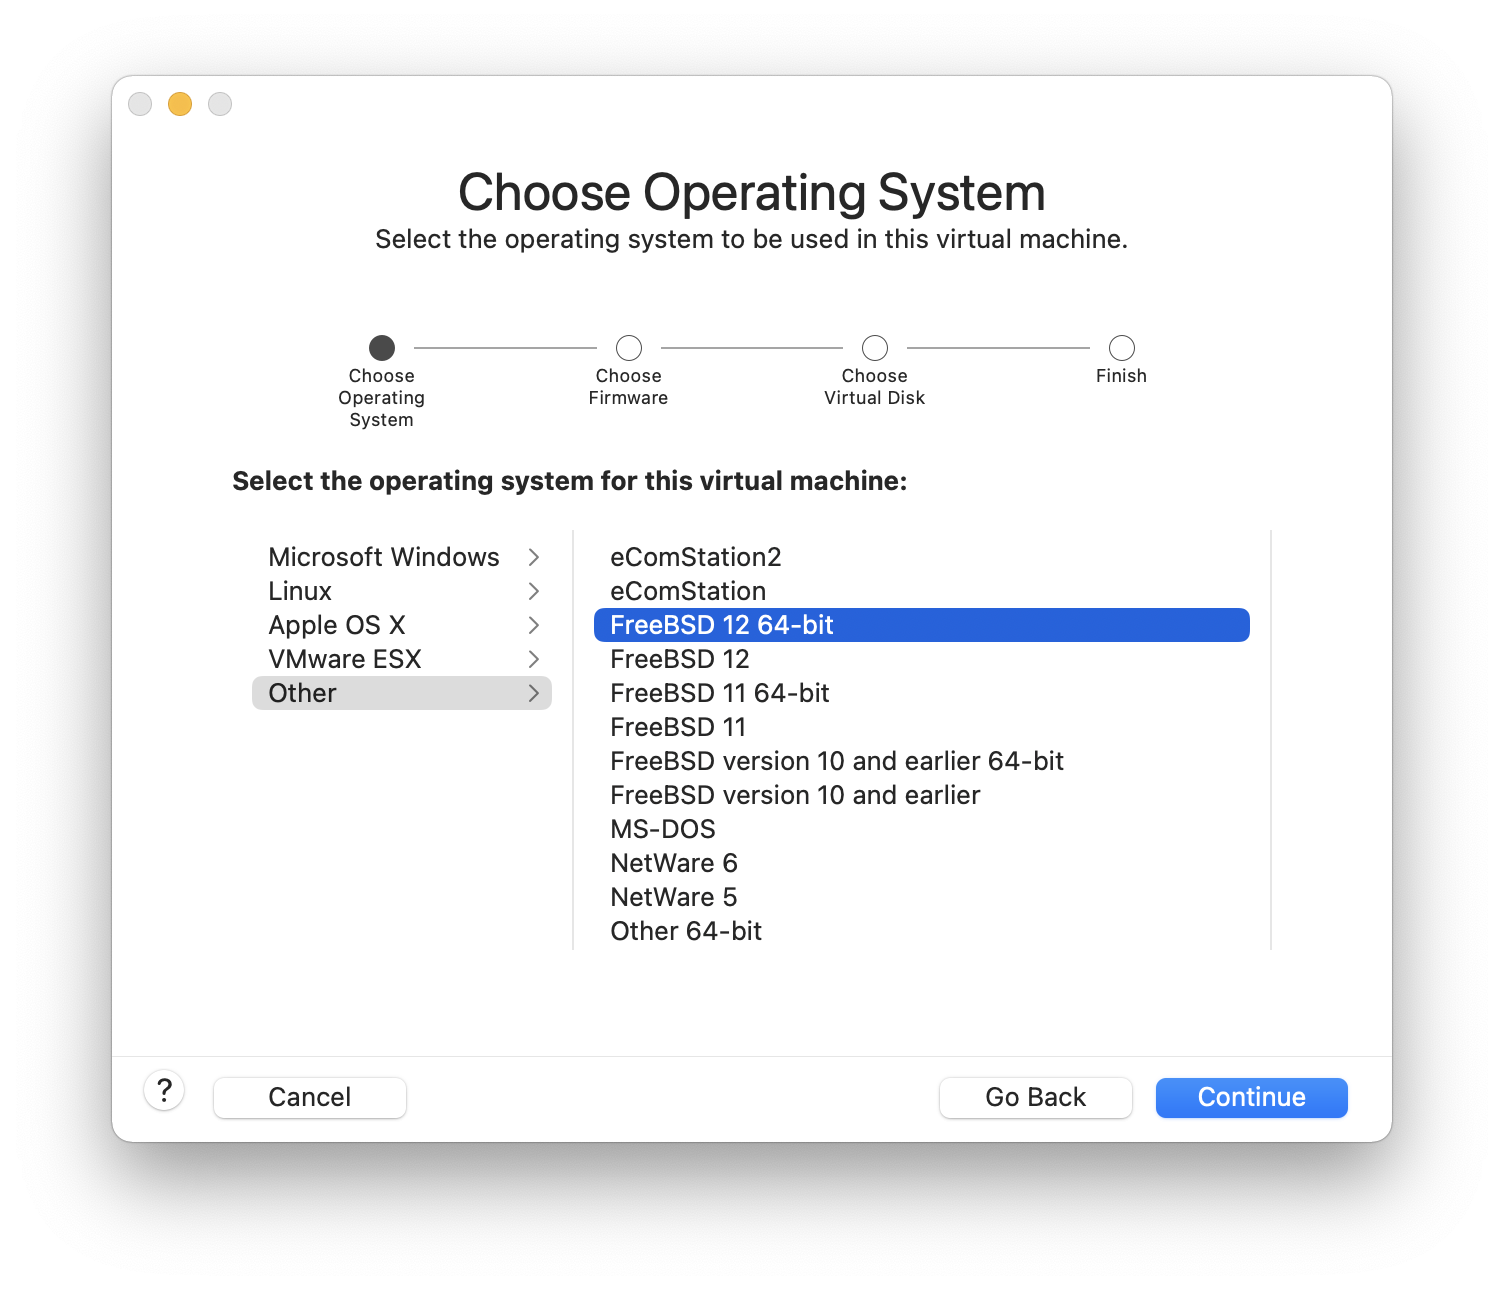
Task: Expand the Other category chevron
Action: click(x=536, y=693)
